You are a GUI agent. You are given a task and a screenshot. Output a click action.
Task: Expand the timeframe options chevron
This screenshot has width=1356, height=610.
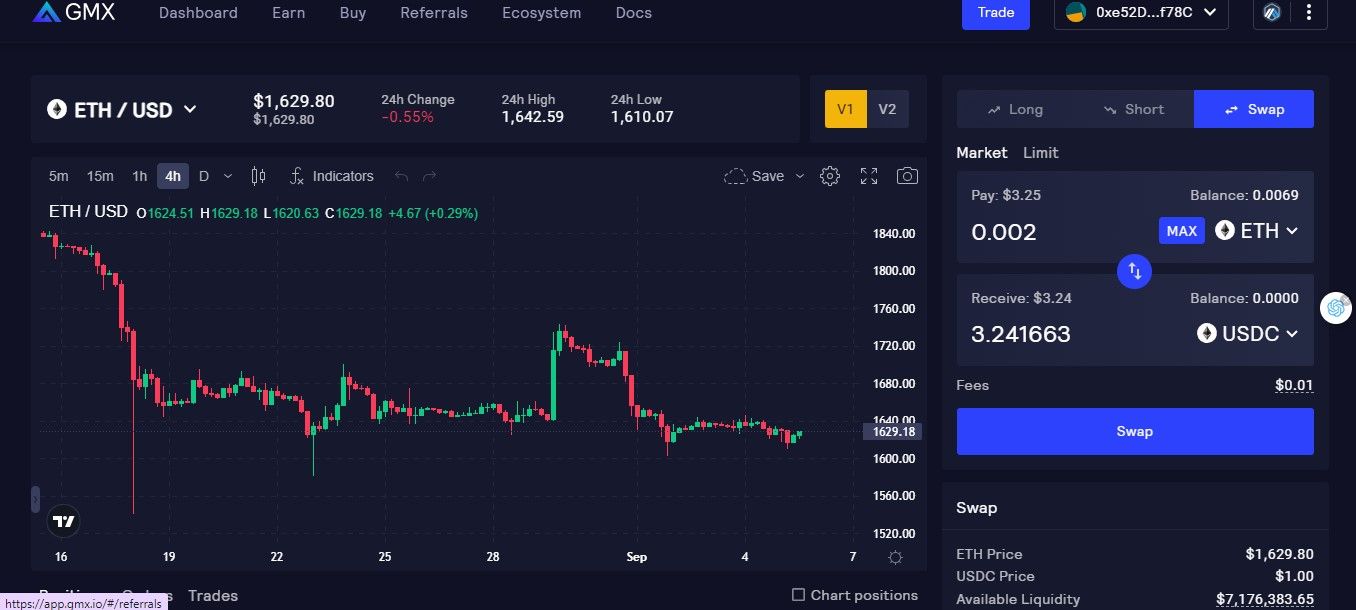pos(227,176)
